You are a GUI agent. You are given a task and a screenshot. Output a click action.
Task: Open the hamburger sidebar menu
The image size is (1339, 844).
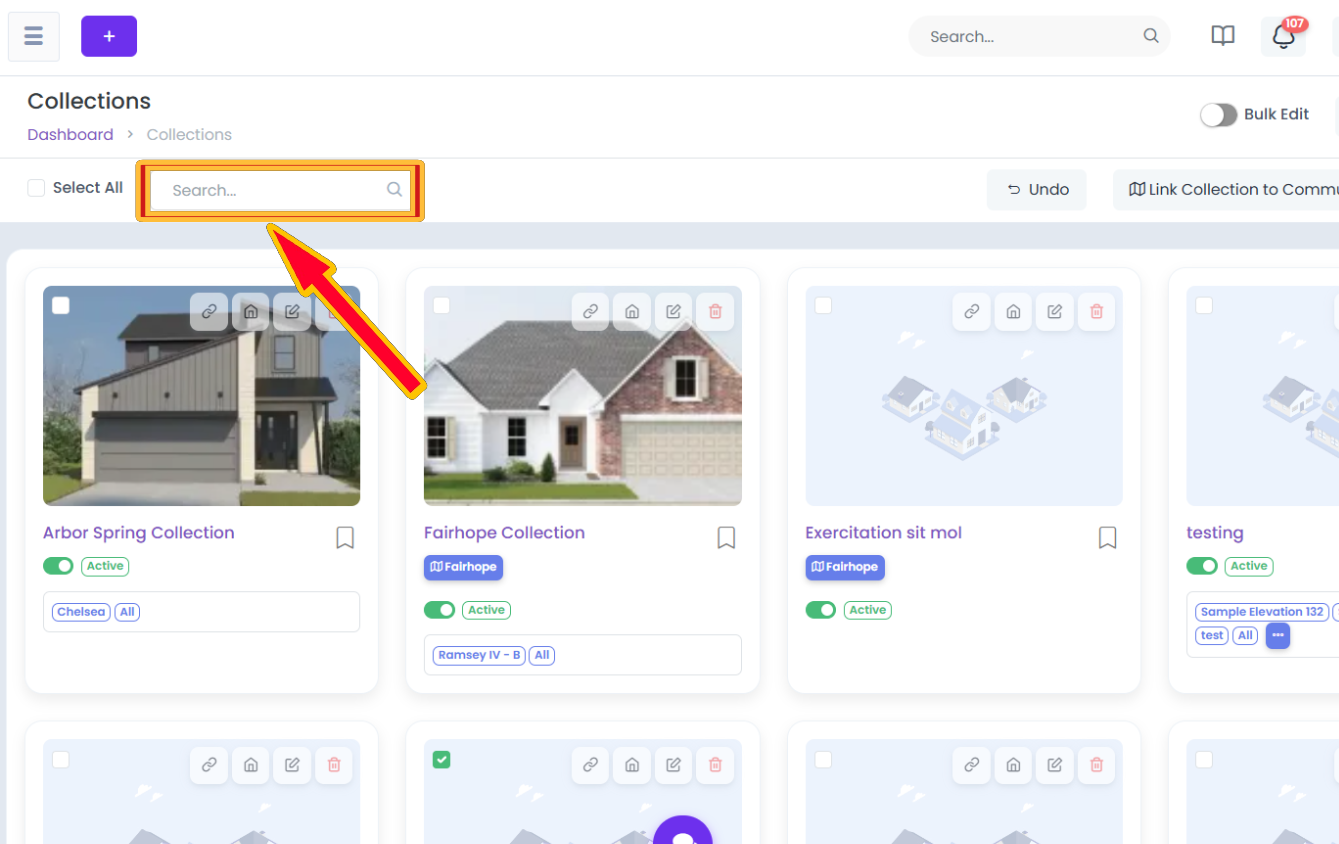(34, 37)
